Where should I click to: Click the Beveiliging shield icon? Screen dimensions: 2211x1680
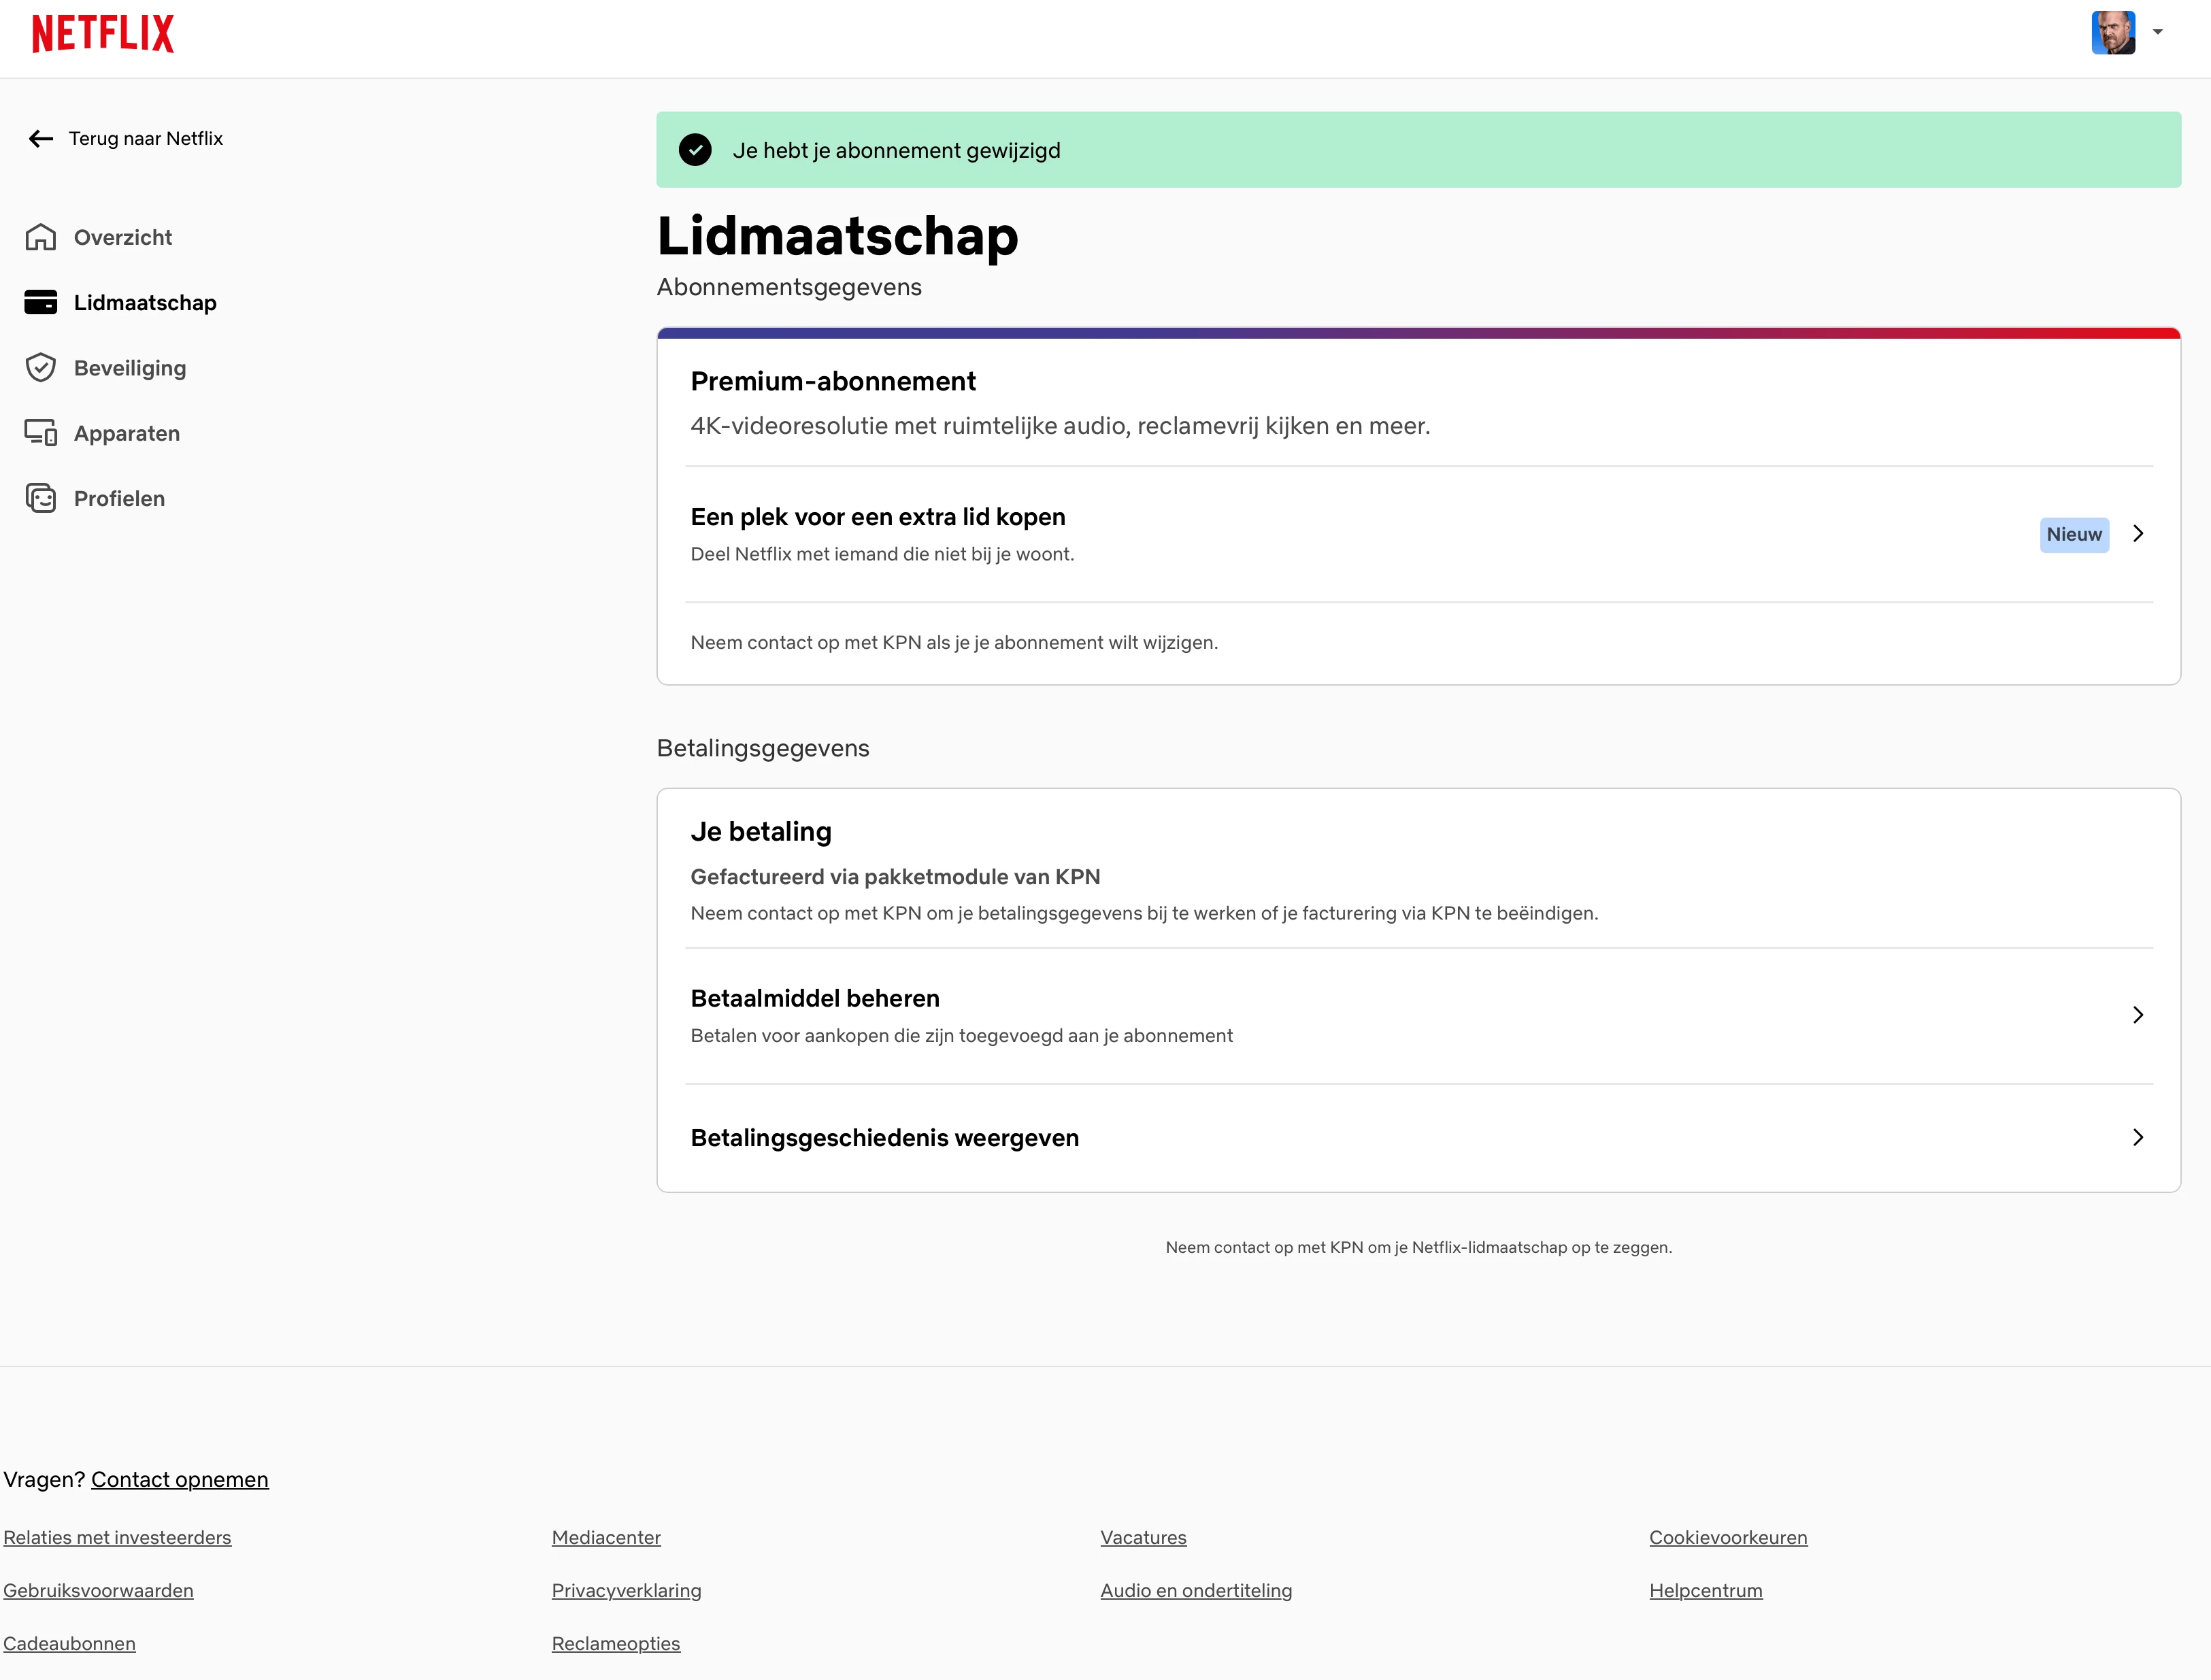41,368
